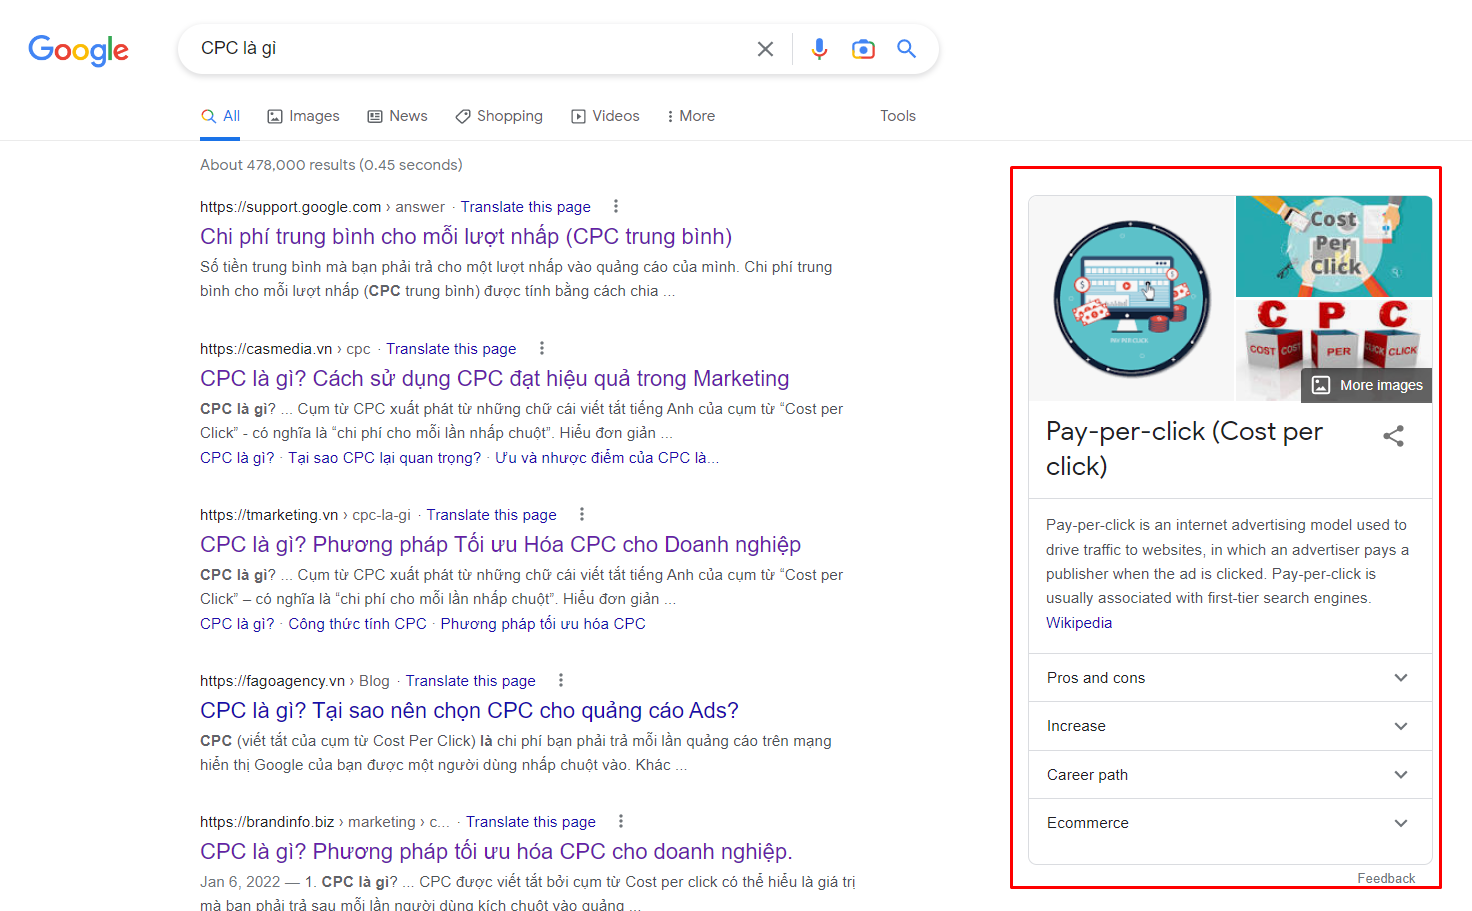
Task: Share the Pay-per-click knowledge panel
Action: click(1393, 436)
